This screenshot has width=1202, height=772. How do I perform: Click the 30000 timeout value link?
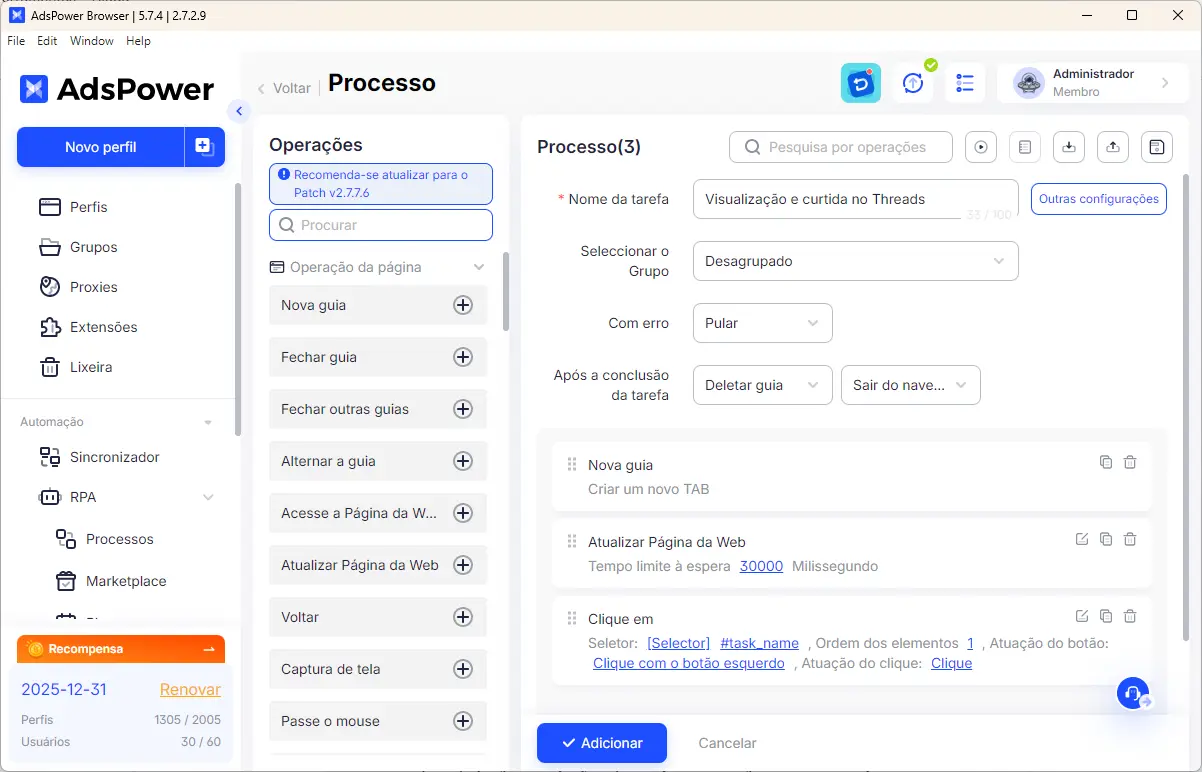tap(761, 566)
